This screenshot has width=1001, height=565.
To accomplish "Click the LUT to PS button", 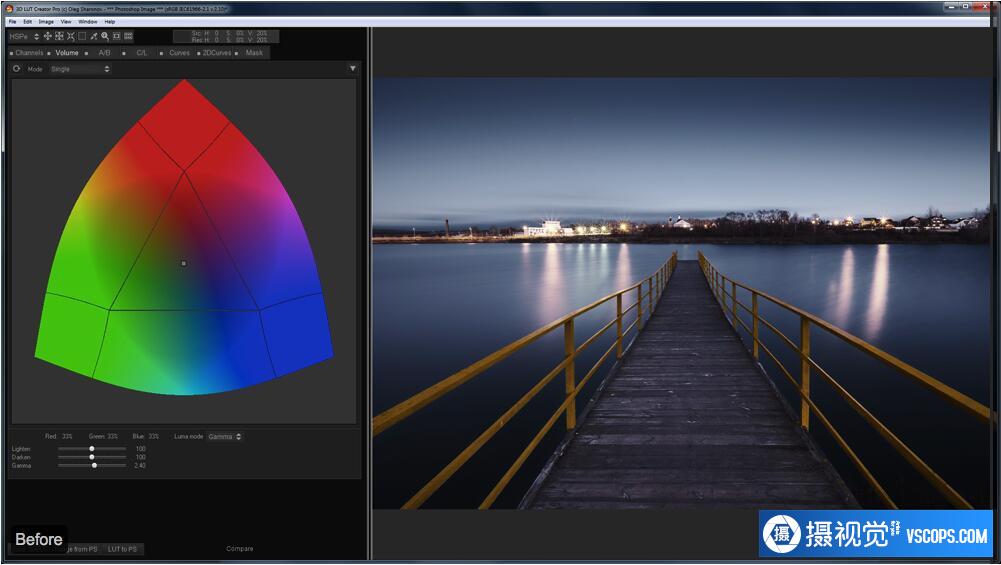I will coord(123,549).
